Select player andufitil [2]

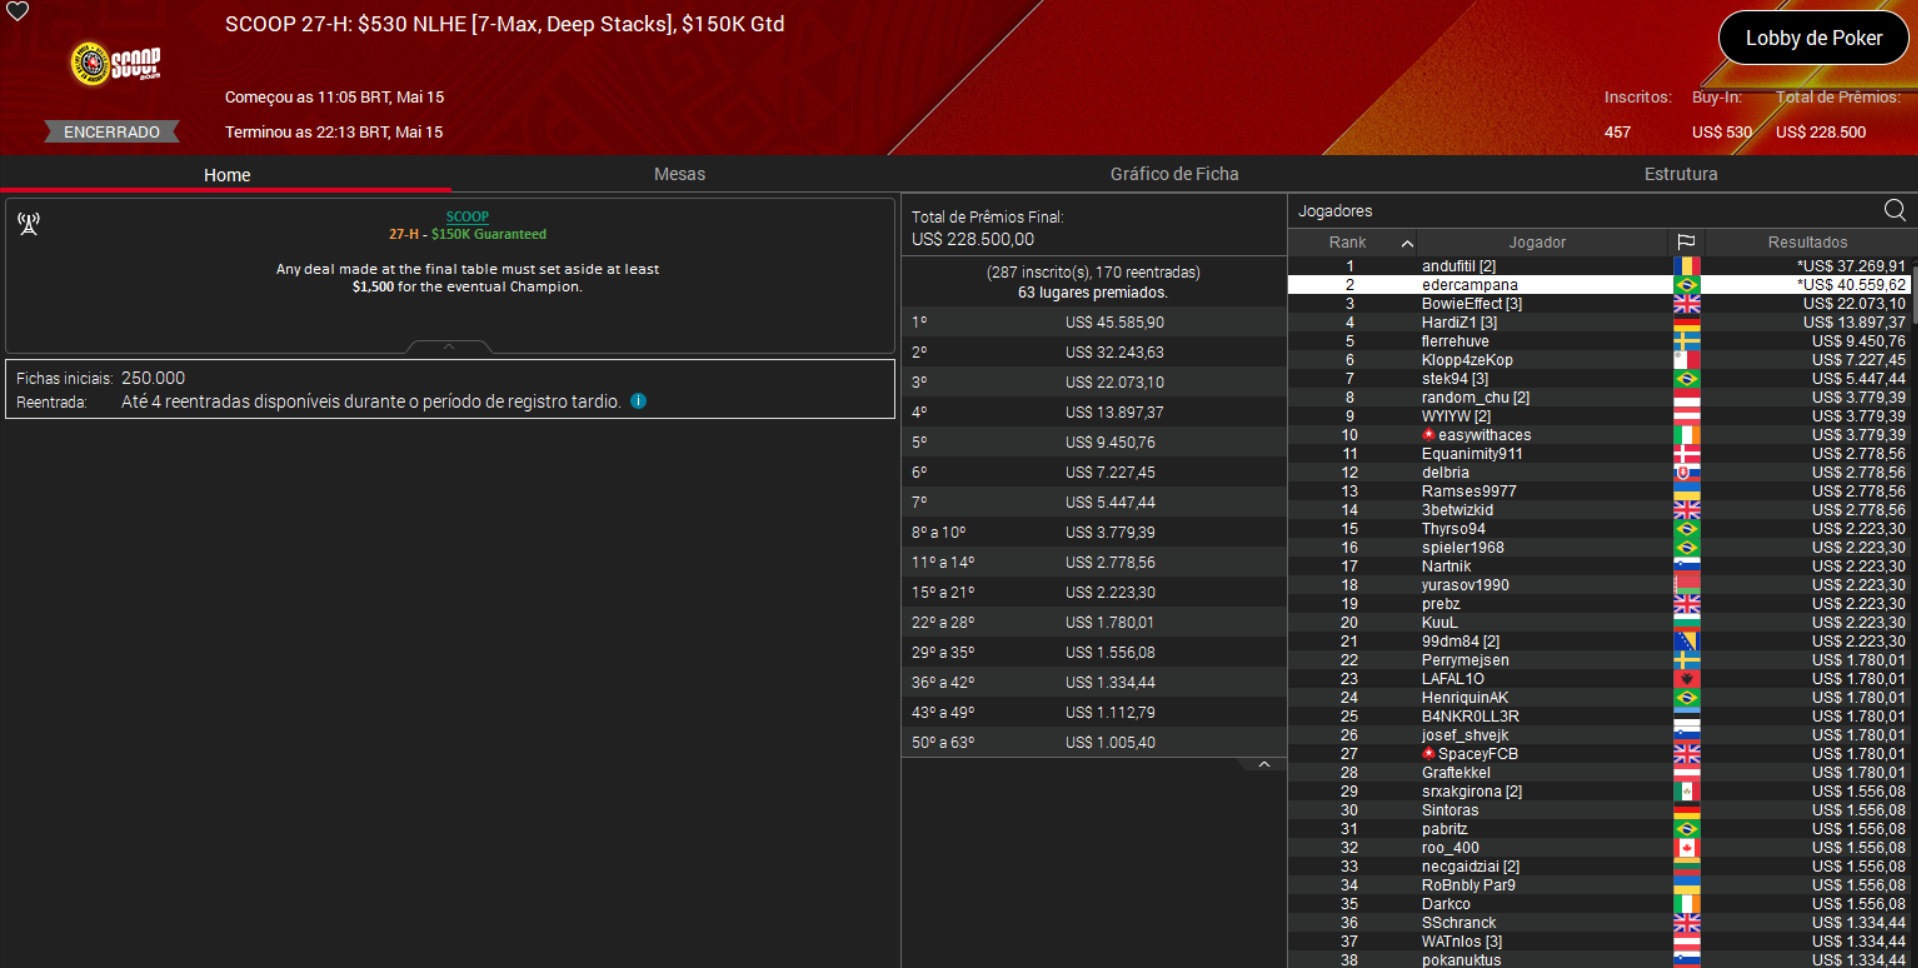(x=1458, y=266)
